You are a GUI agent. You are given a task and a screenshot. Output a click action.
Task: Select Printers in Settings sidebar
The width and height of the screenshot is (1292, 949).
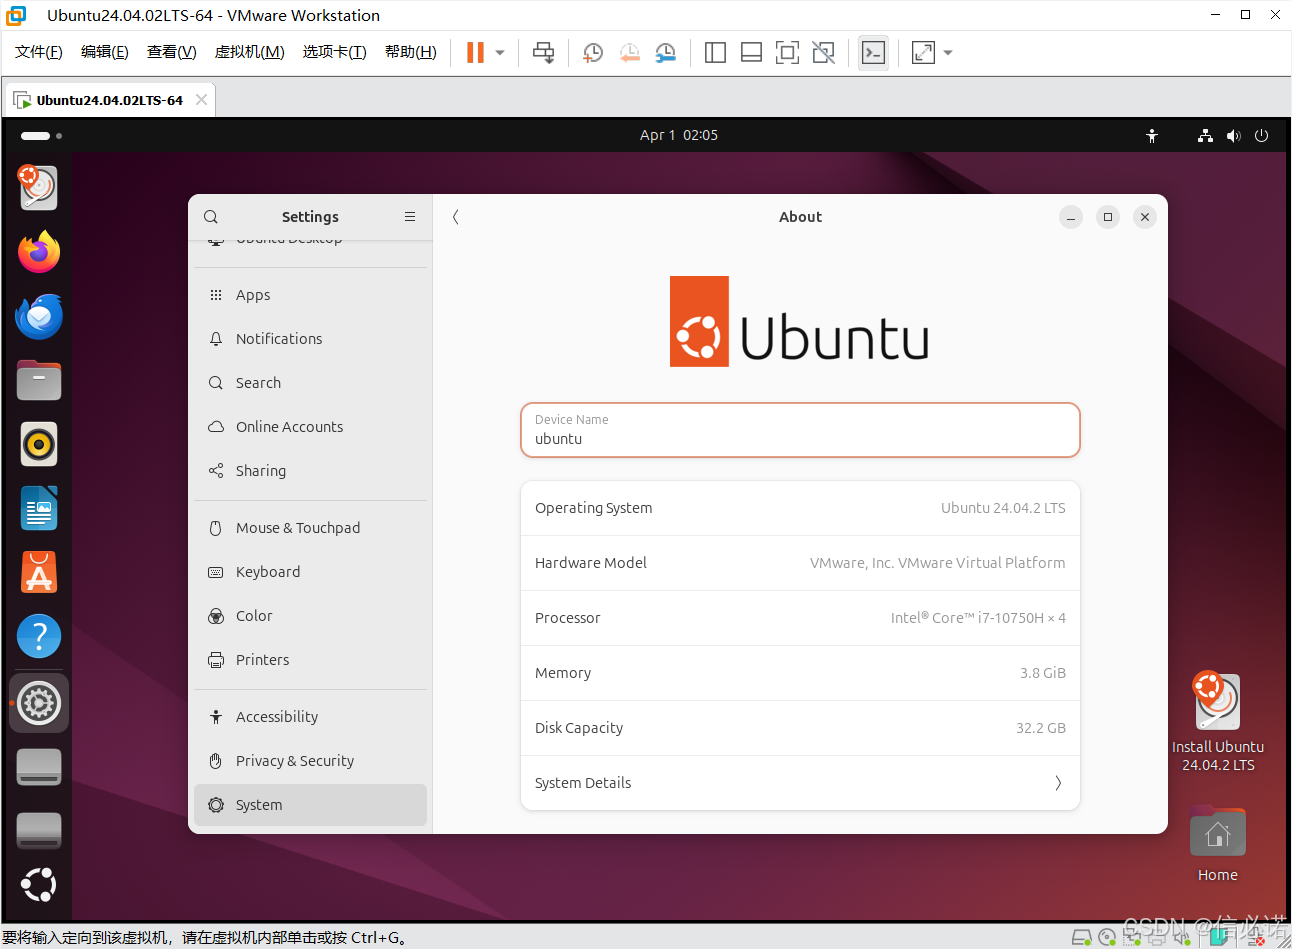[x=311, y=660]
